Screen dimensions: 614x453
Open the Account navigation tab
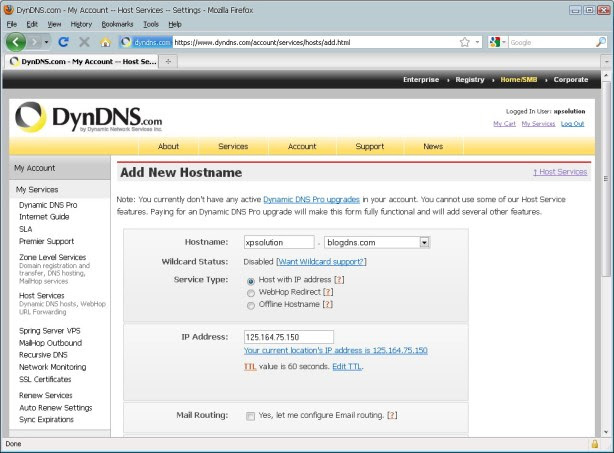pyautogui.click(x=302, y=146)
